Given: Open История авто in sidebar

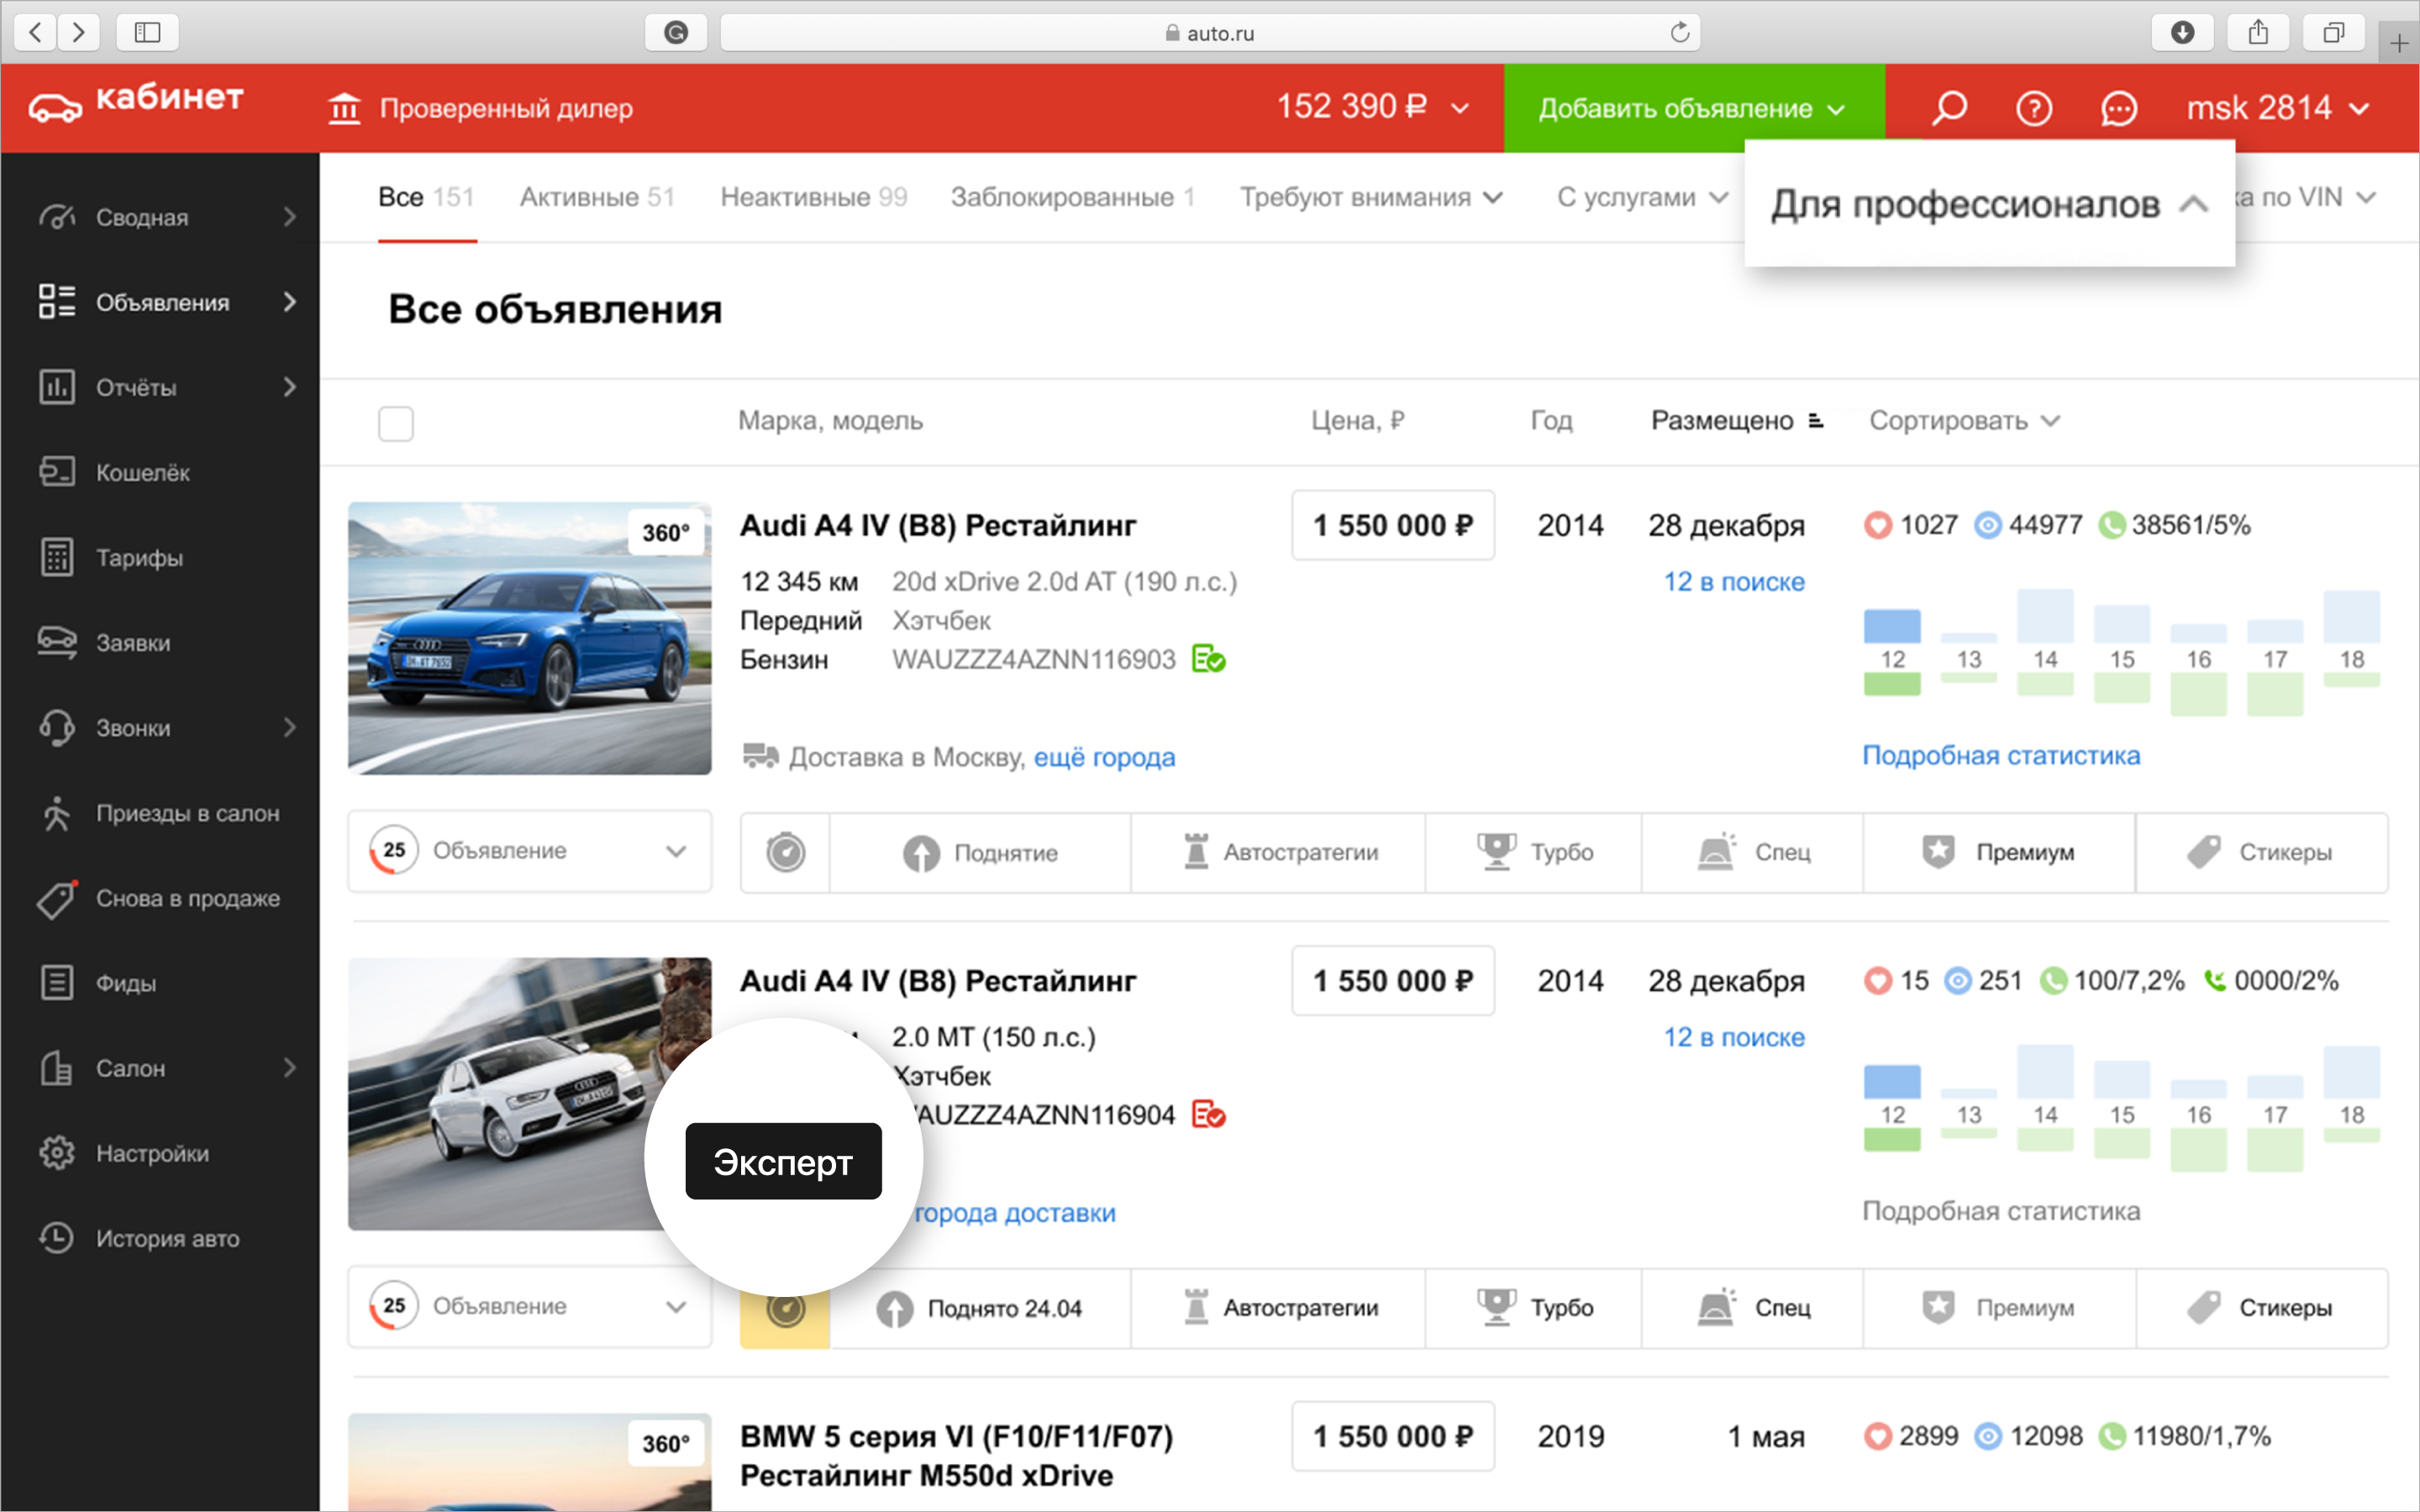Looking at the screenshot, I should 166,1238.
